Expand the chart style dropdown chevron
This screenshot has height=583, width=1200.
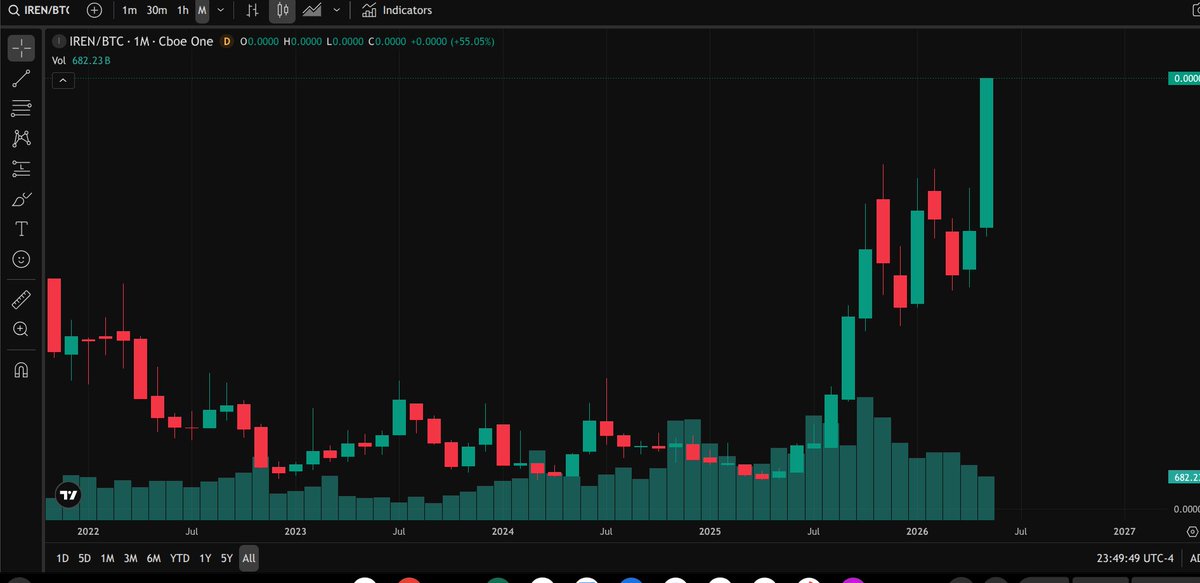(x=337, y=10)
